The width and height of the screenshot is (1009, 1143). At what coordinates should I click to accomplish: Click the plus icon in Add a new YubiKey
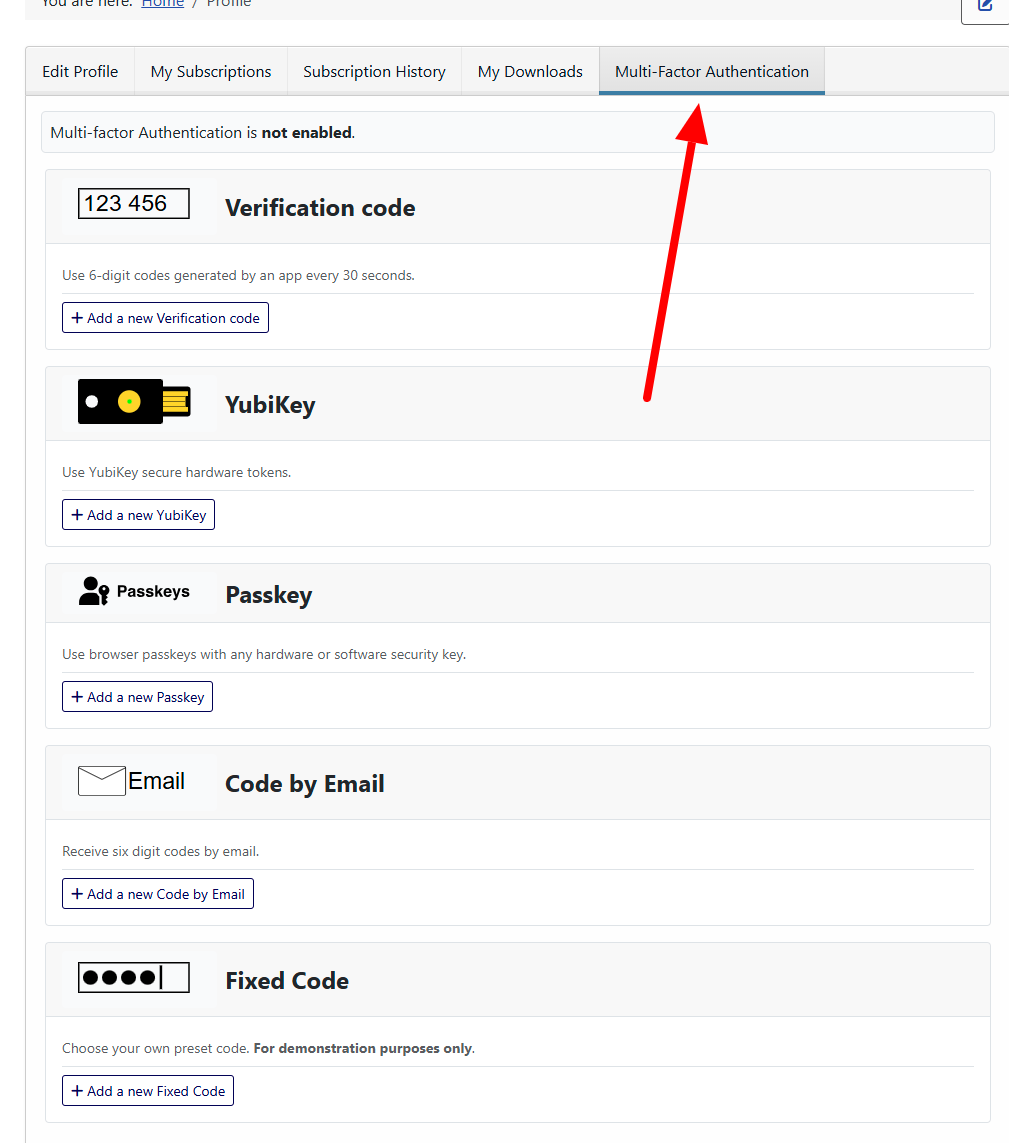point(77,515)
